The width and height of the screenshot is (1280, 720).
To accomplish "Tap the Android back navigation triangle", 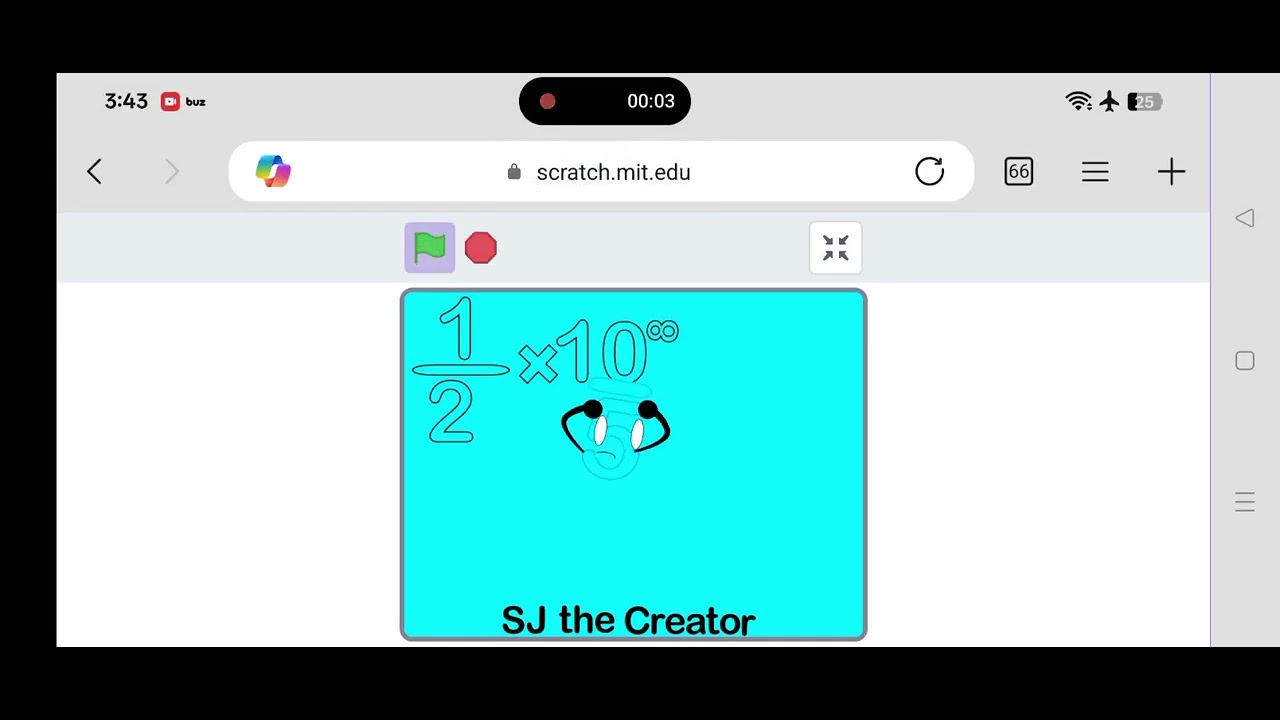I will click(x=1245, y=218).
